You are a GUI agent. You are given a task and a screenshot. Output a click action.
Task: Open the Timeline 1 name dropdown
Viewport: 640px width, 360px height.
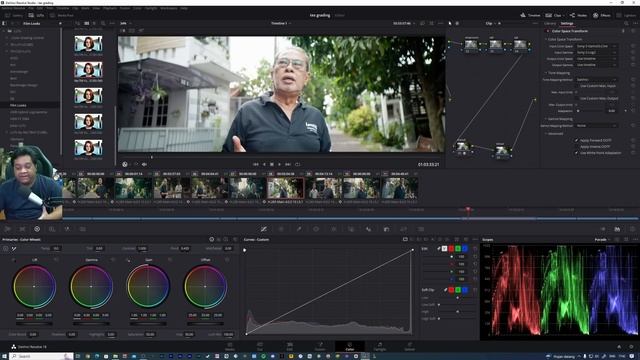[x=281, y=24]
